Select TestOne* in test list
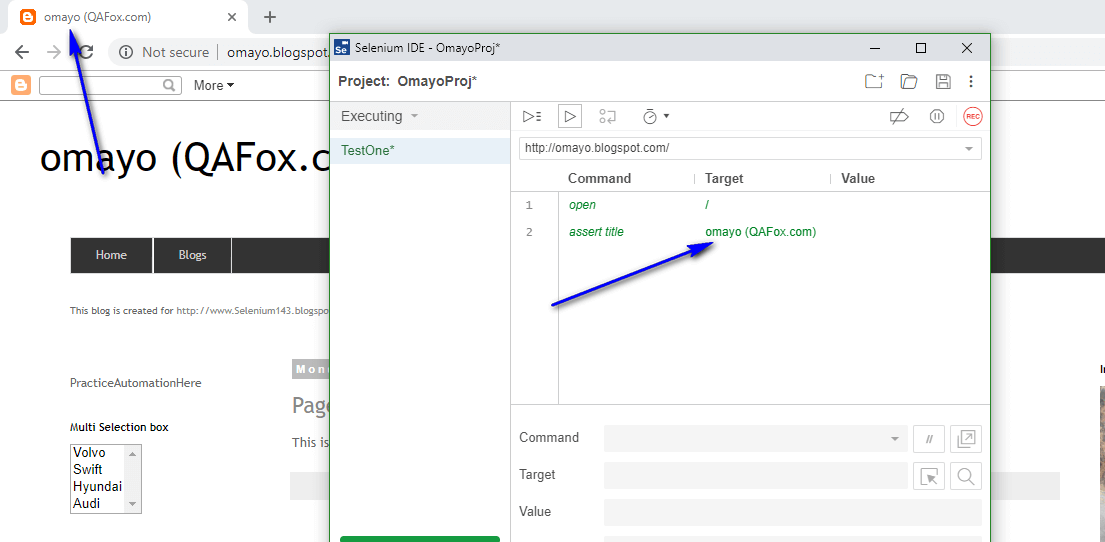The width and height of the screenshot is (1105, 542). 421,150
